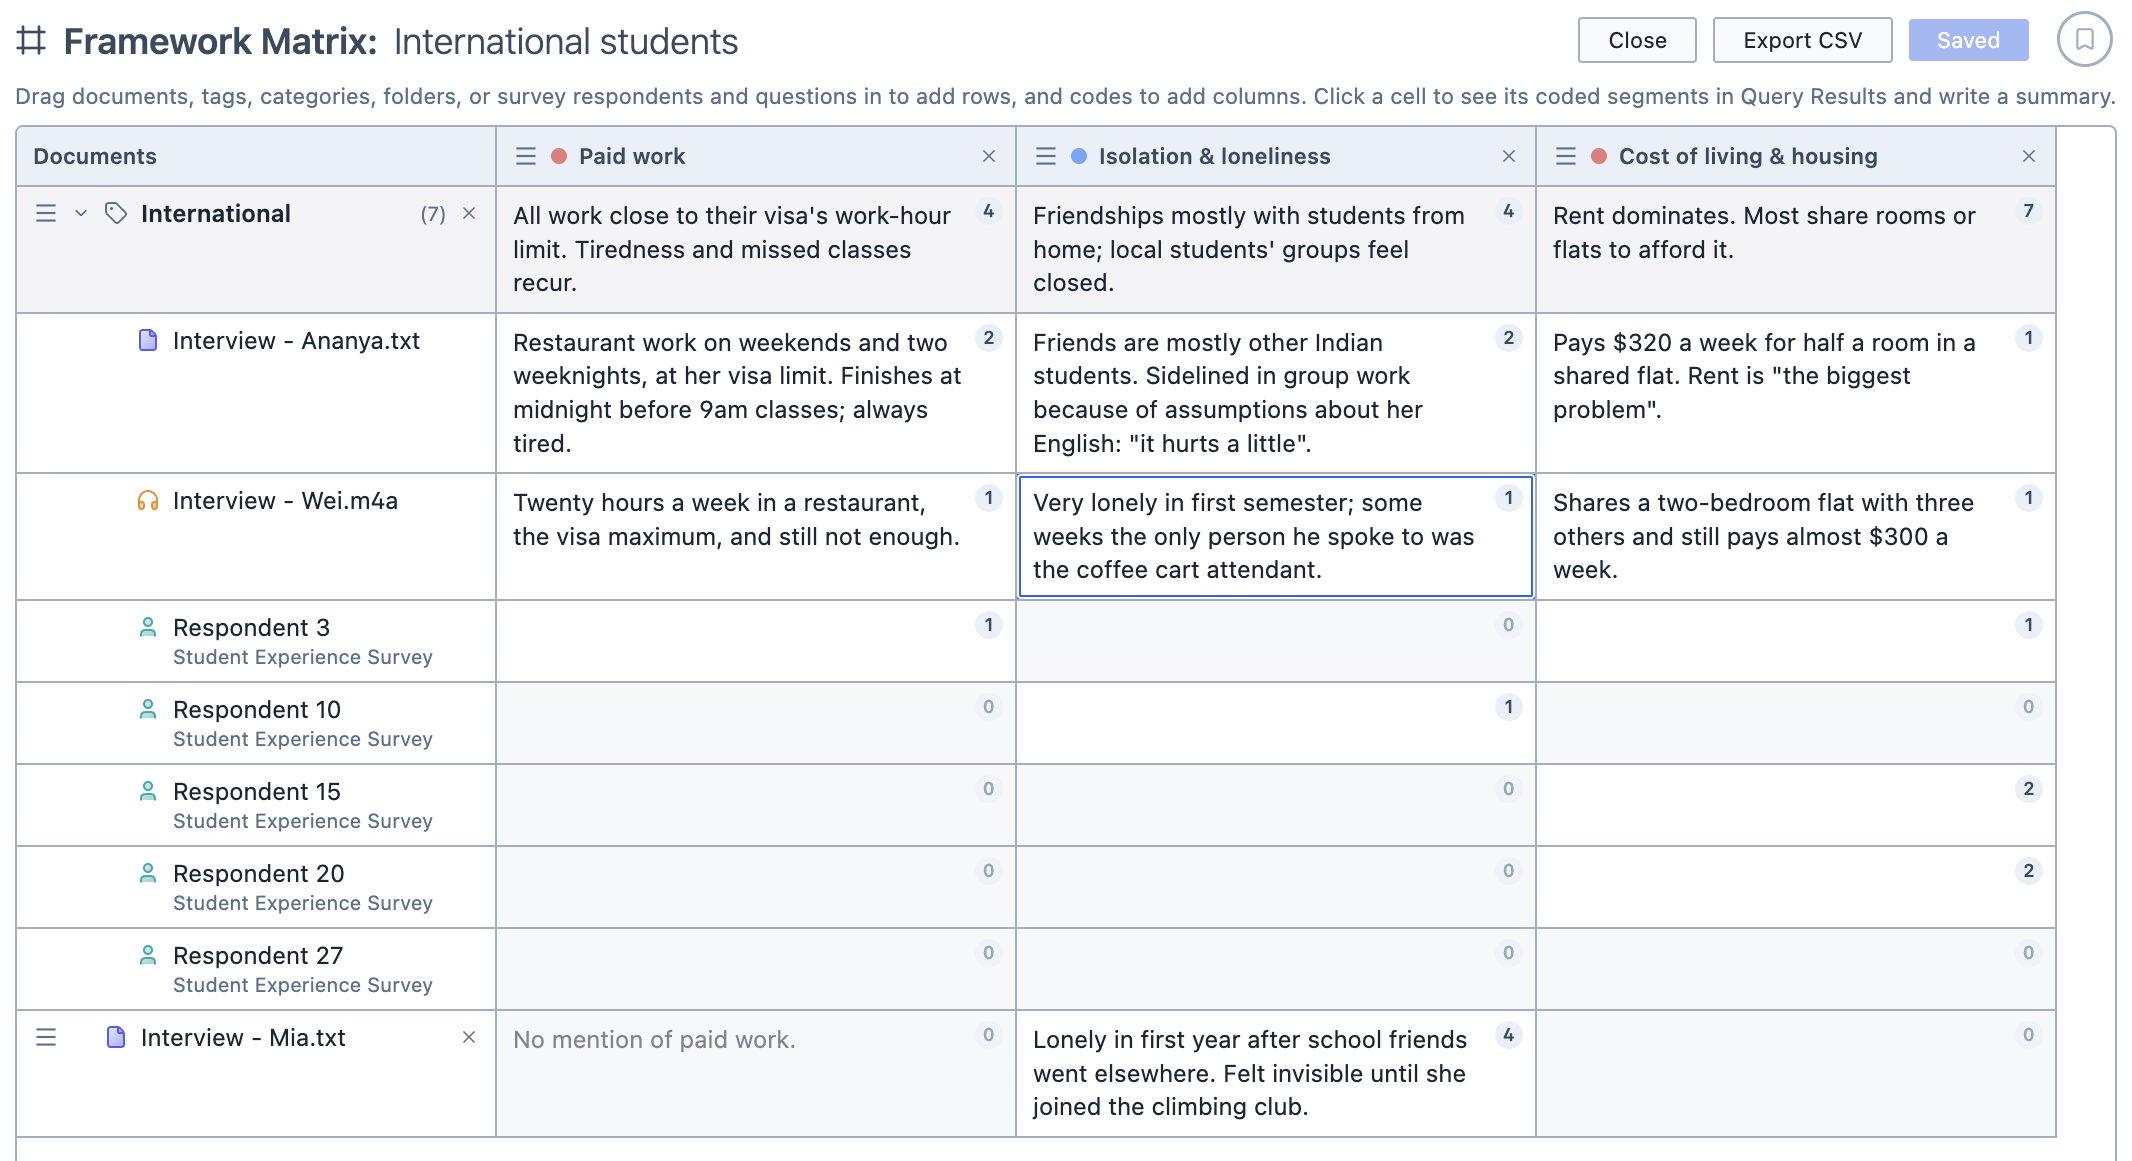2132x1161 pixels.
Task: Click the Framework Matrix grid icon
Action: (x=32, y=40)
